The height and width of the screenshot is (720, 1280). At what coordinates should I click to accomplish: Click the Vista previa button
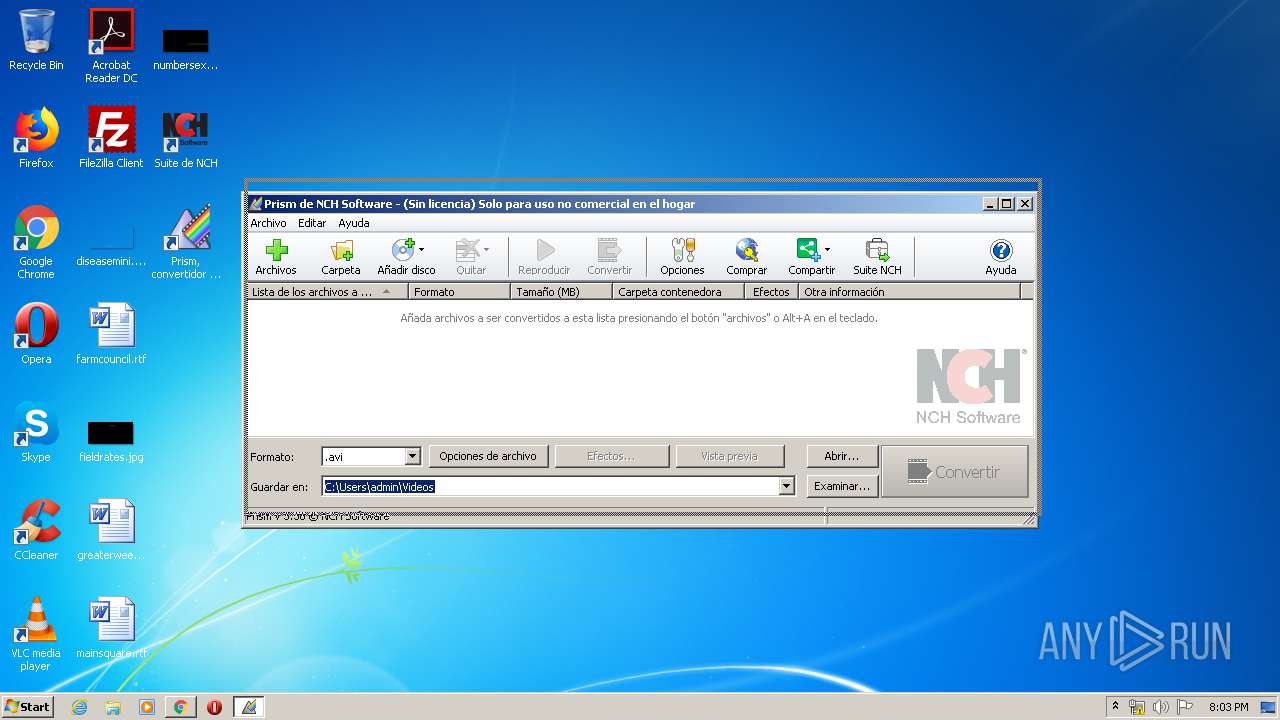tap(729, 456)
